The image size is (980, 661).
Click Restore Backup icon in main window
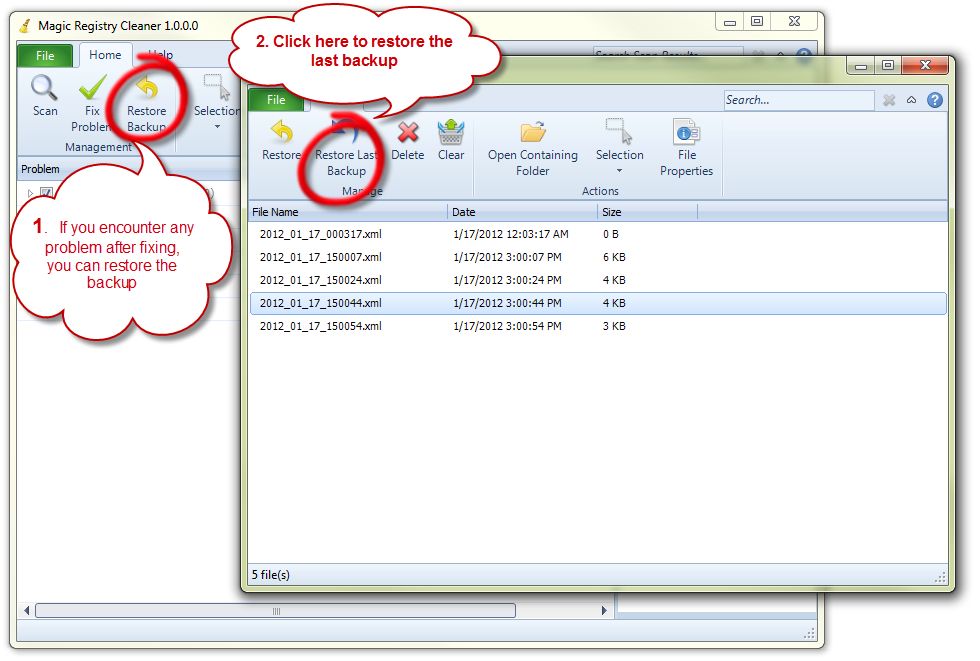146,88
